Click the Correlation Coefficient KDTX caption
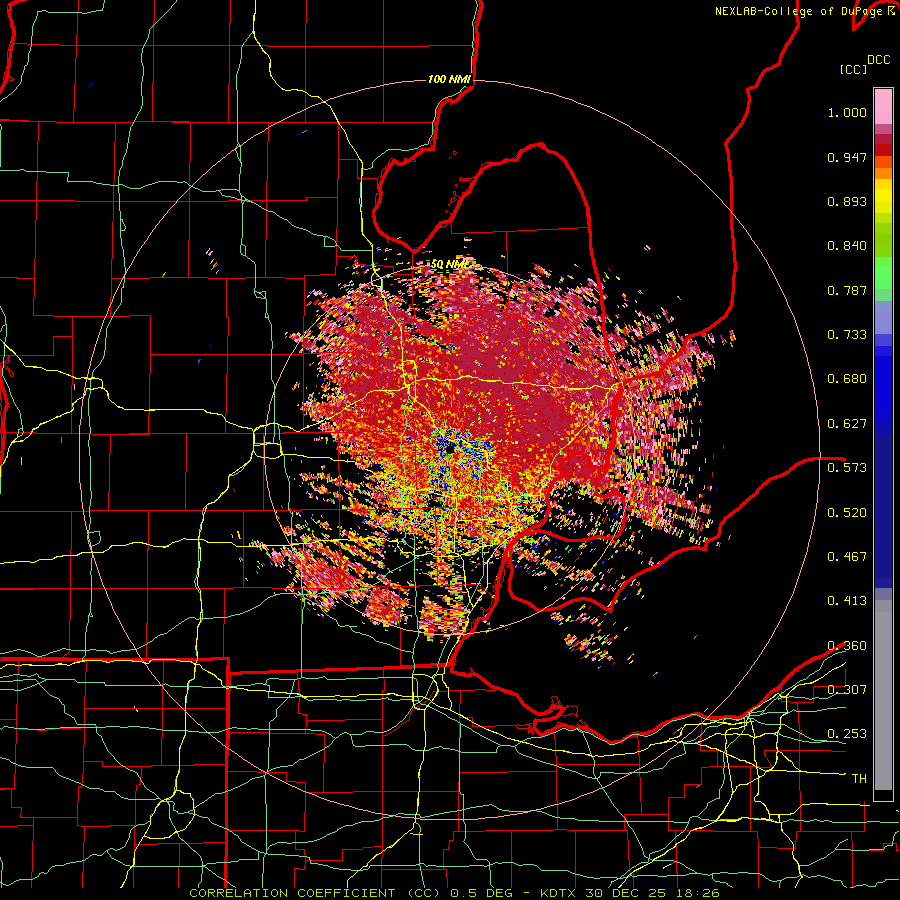The image size is (900, 900). pyautogui.click(x=454, y=893)
